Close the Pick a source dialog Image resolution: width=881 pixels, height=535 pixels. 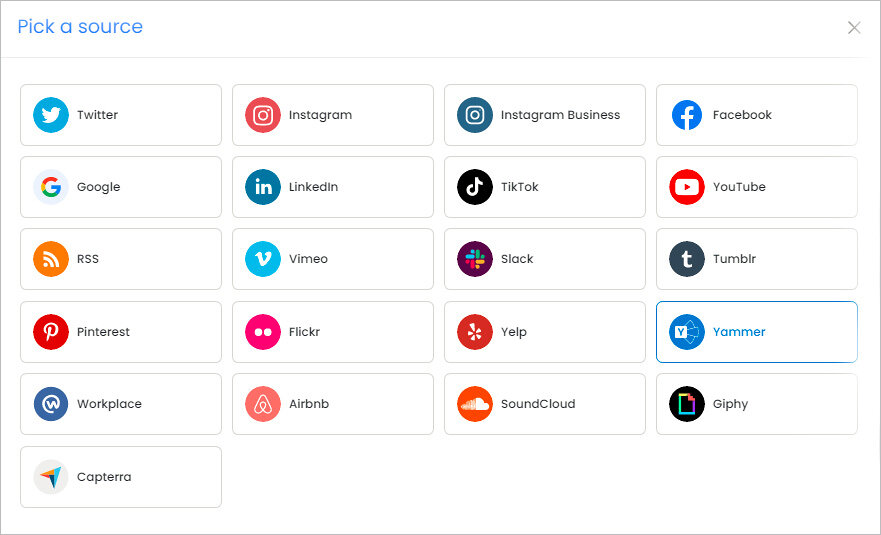coord(854,28)
